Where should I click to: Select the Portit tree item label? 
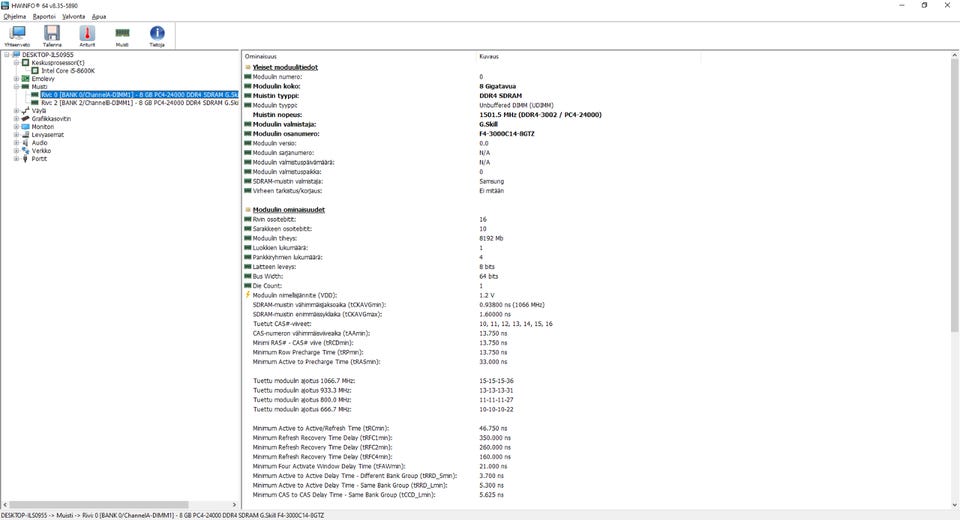(39, 159)
